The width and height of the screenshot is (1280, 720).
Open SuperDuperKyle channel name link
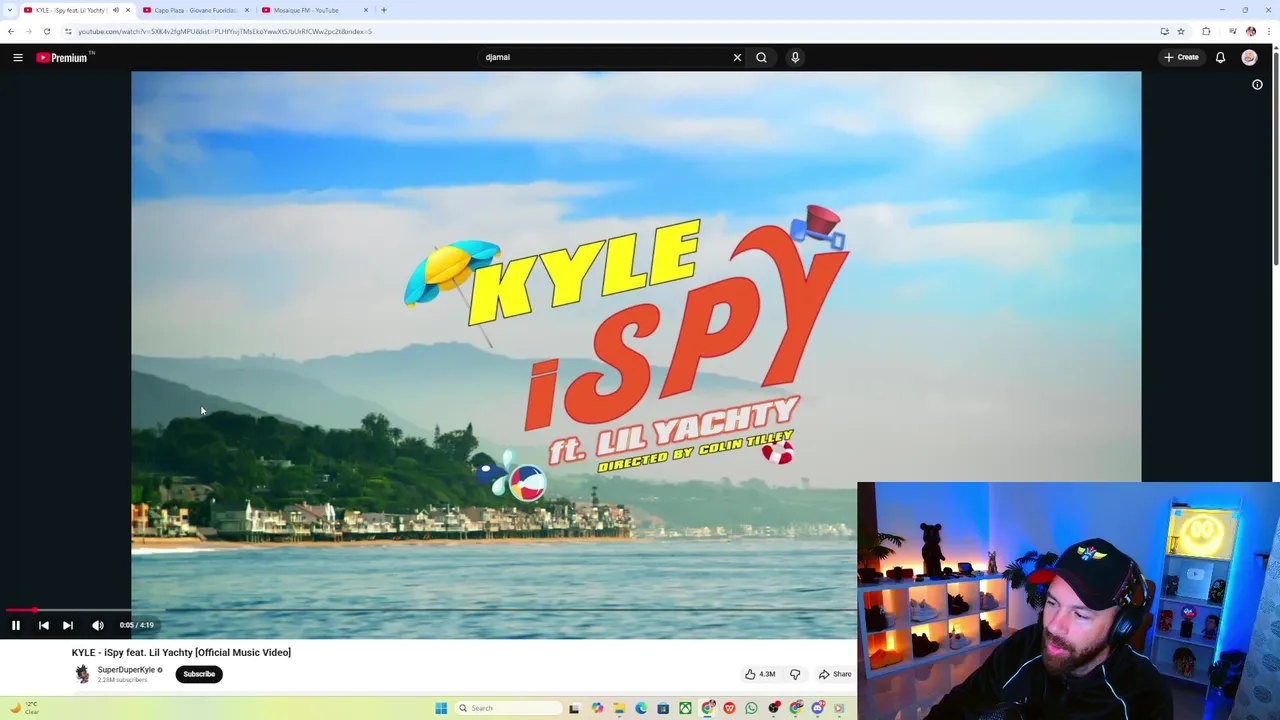[x=126, y=670]
